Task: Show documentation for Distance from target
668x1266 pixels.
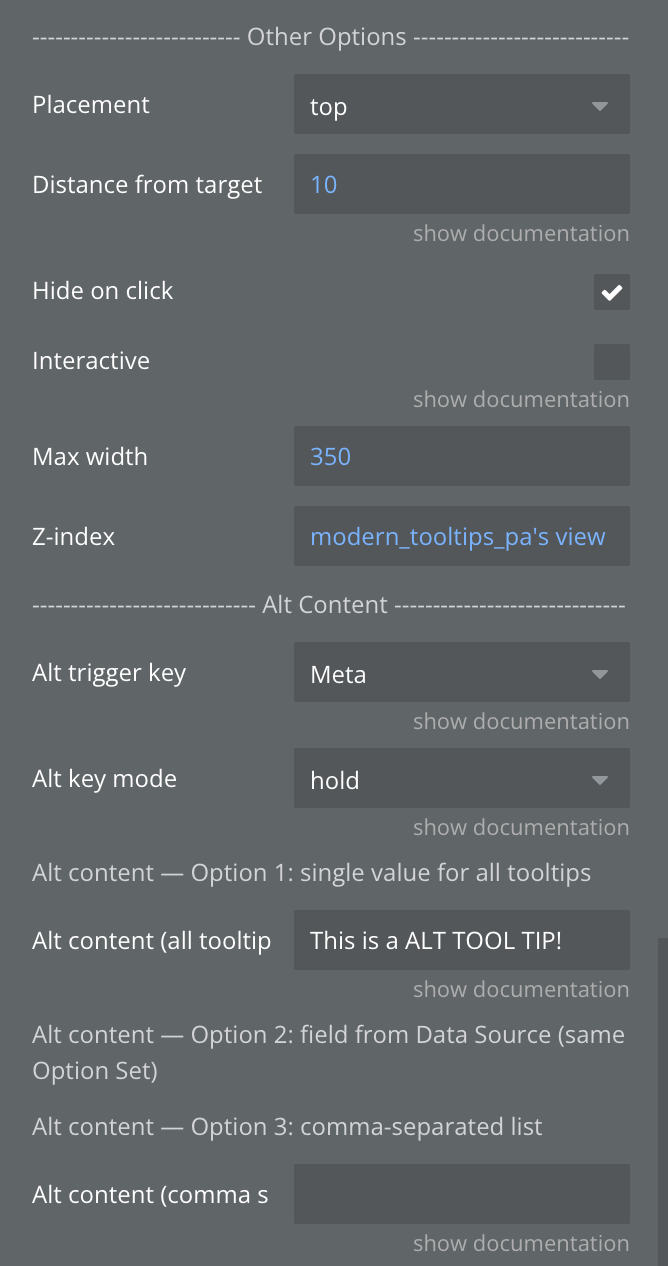Action: [521, 234]
